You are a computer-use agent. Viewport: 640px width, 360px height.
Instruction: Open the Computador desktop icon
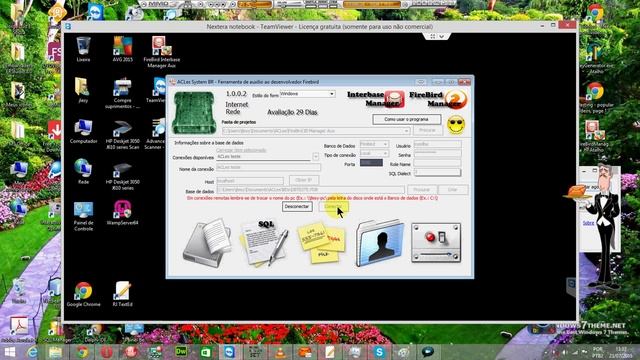83,131
